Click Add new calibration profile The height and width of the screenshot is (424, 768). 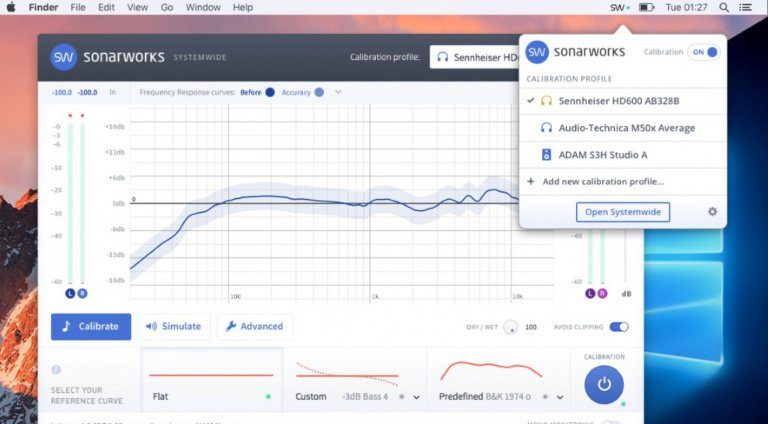[x=623, y=182]
